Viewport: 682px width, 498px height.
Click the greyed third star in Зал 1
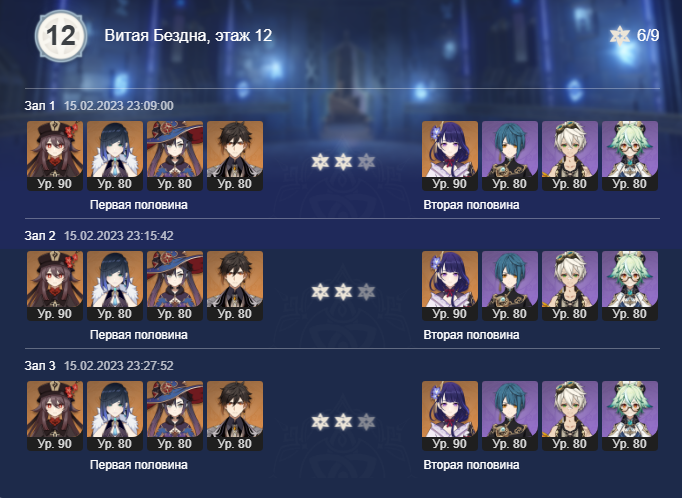[x=366, y=162]
